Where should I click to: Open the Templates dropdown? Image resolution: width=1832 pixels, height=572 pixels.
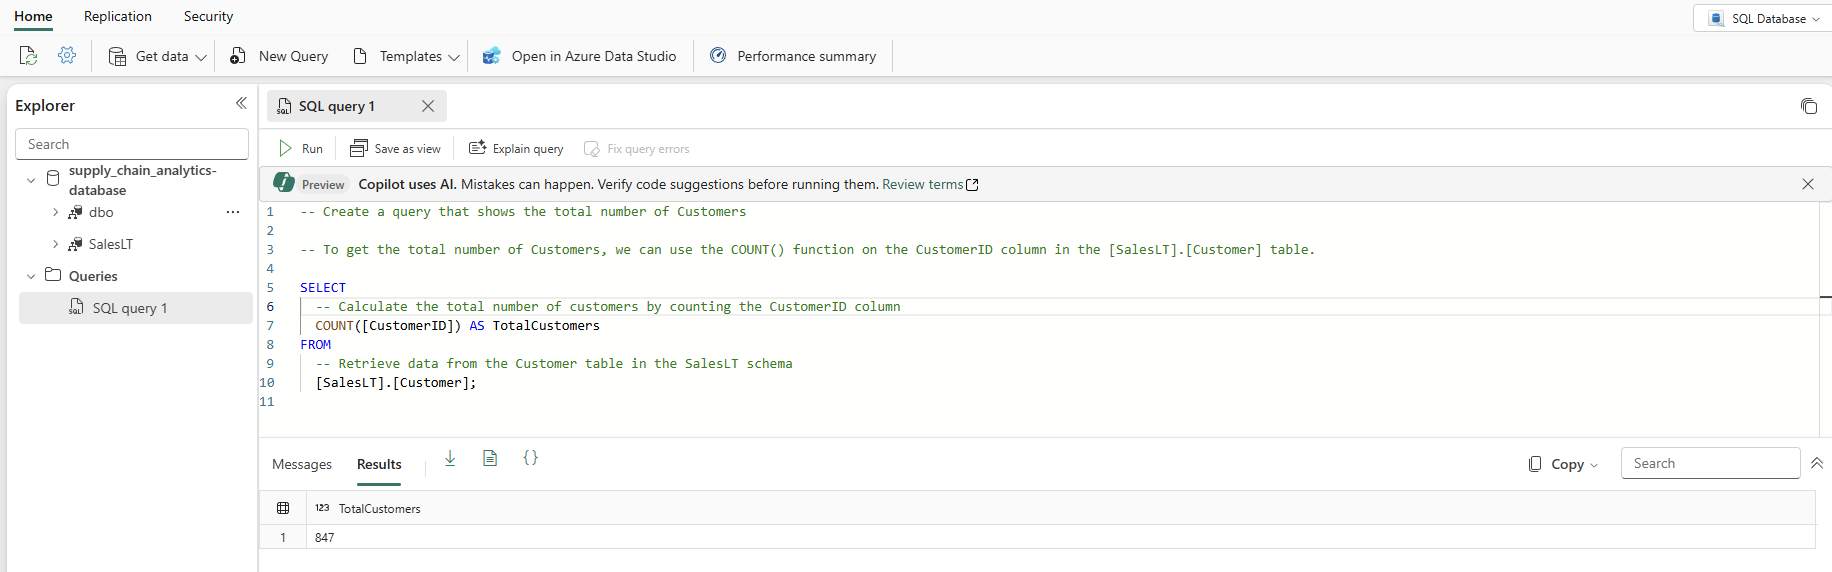coord(407,57)
